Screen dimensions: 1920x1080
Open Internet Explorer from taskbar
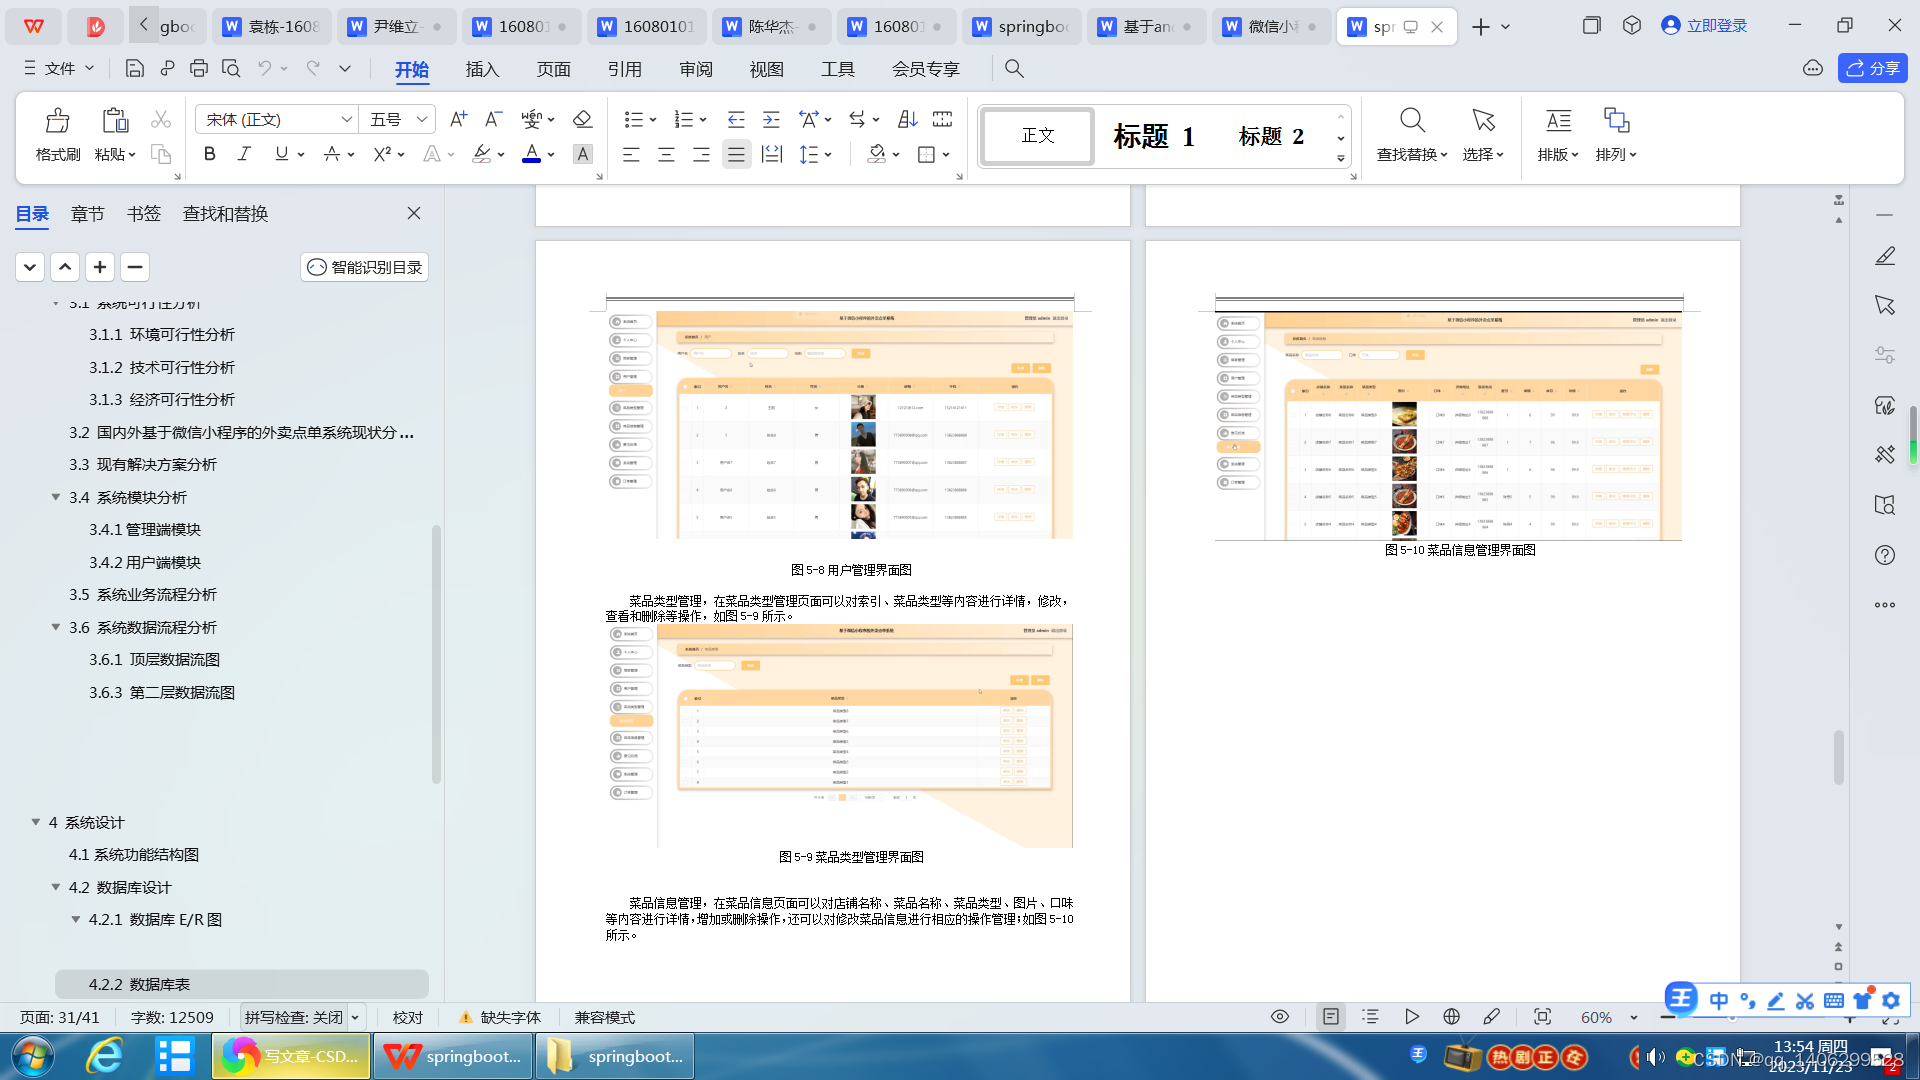104,1056
